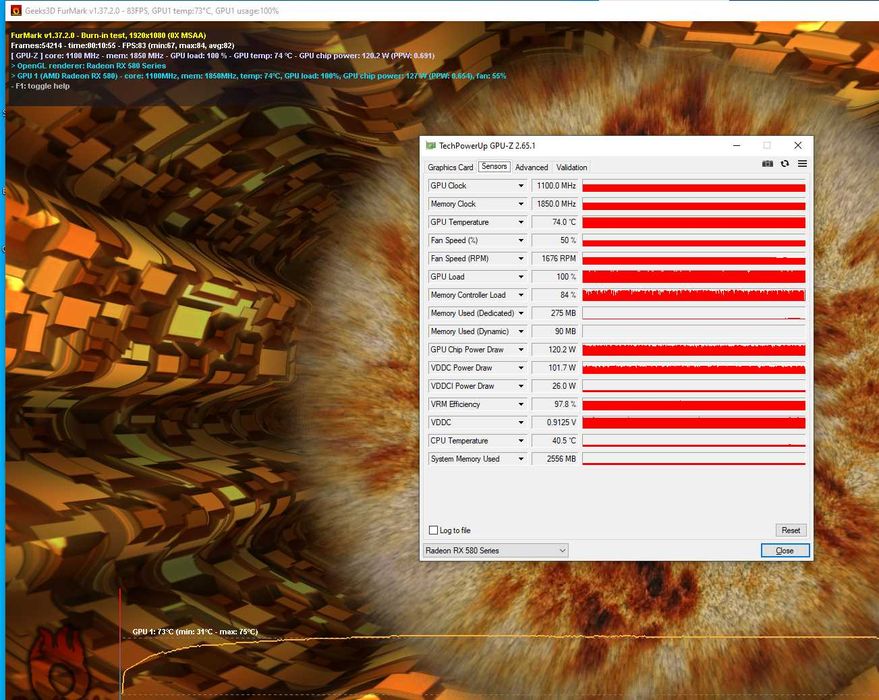Click the 2556 MB system memory value

555,459
